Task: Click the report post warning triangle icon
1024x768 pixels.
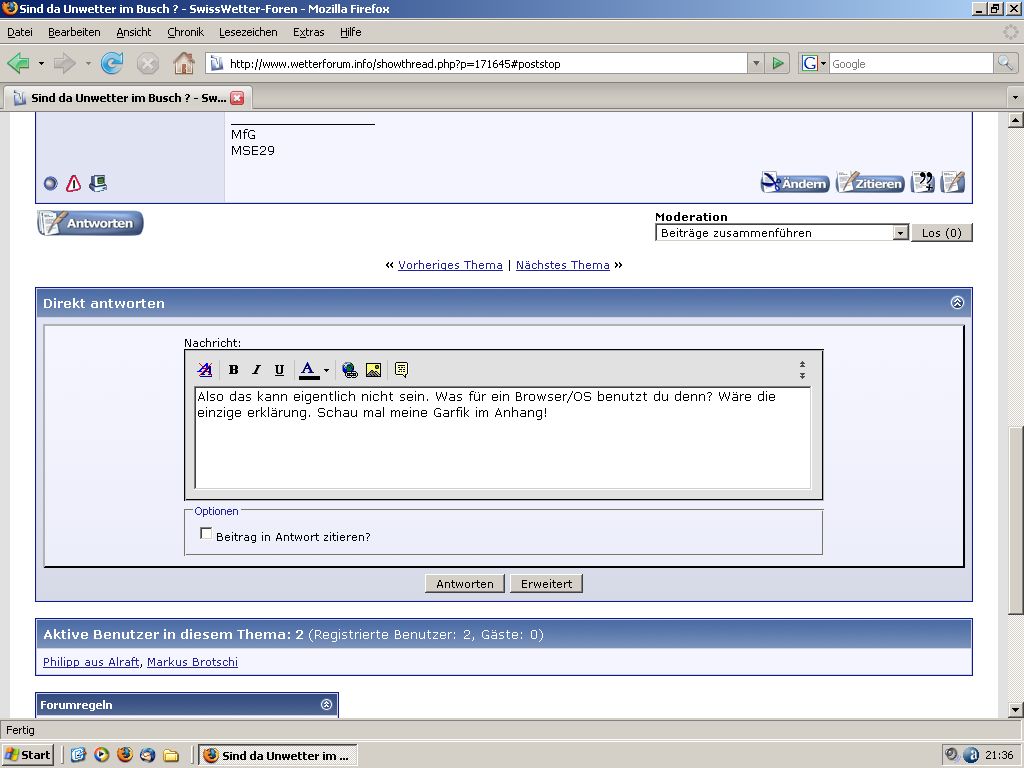Action: [73, 184]
